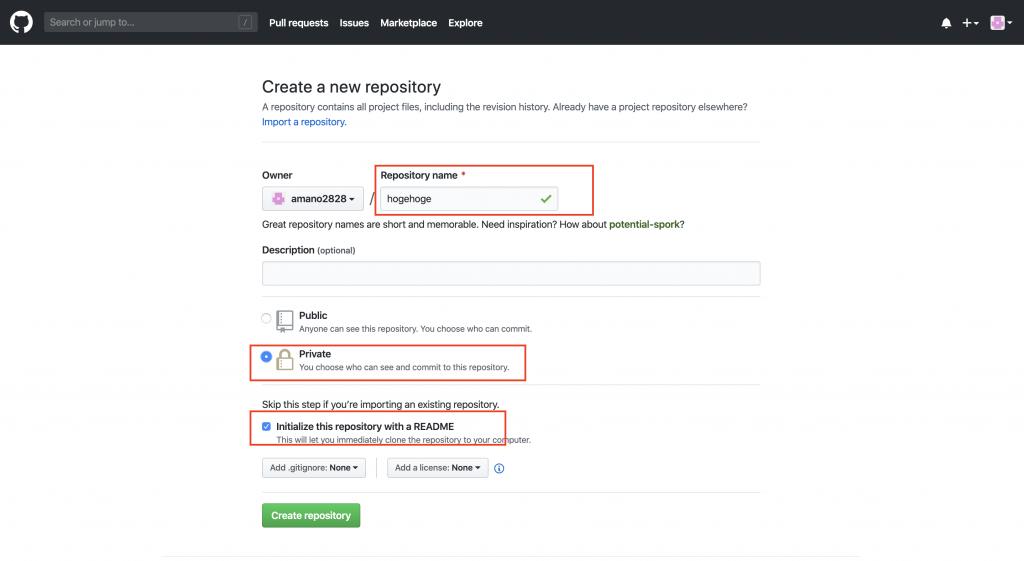Open the GitHub home logo

point(21,22)
